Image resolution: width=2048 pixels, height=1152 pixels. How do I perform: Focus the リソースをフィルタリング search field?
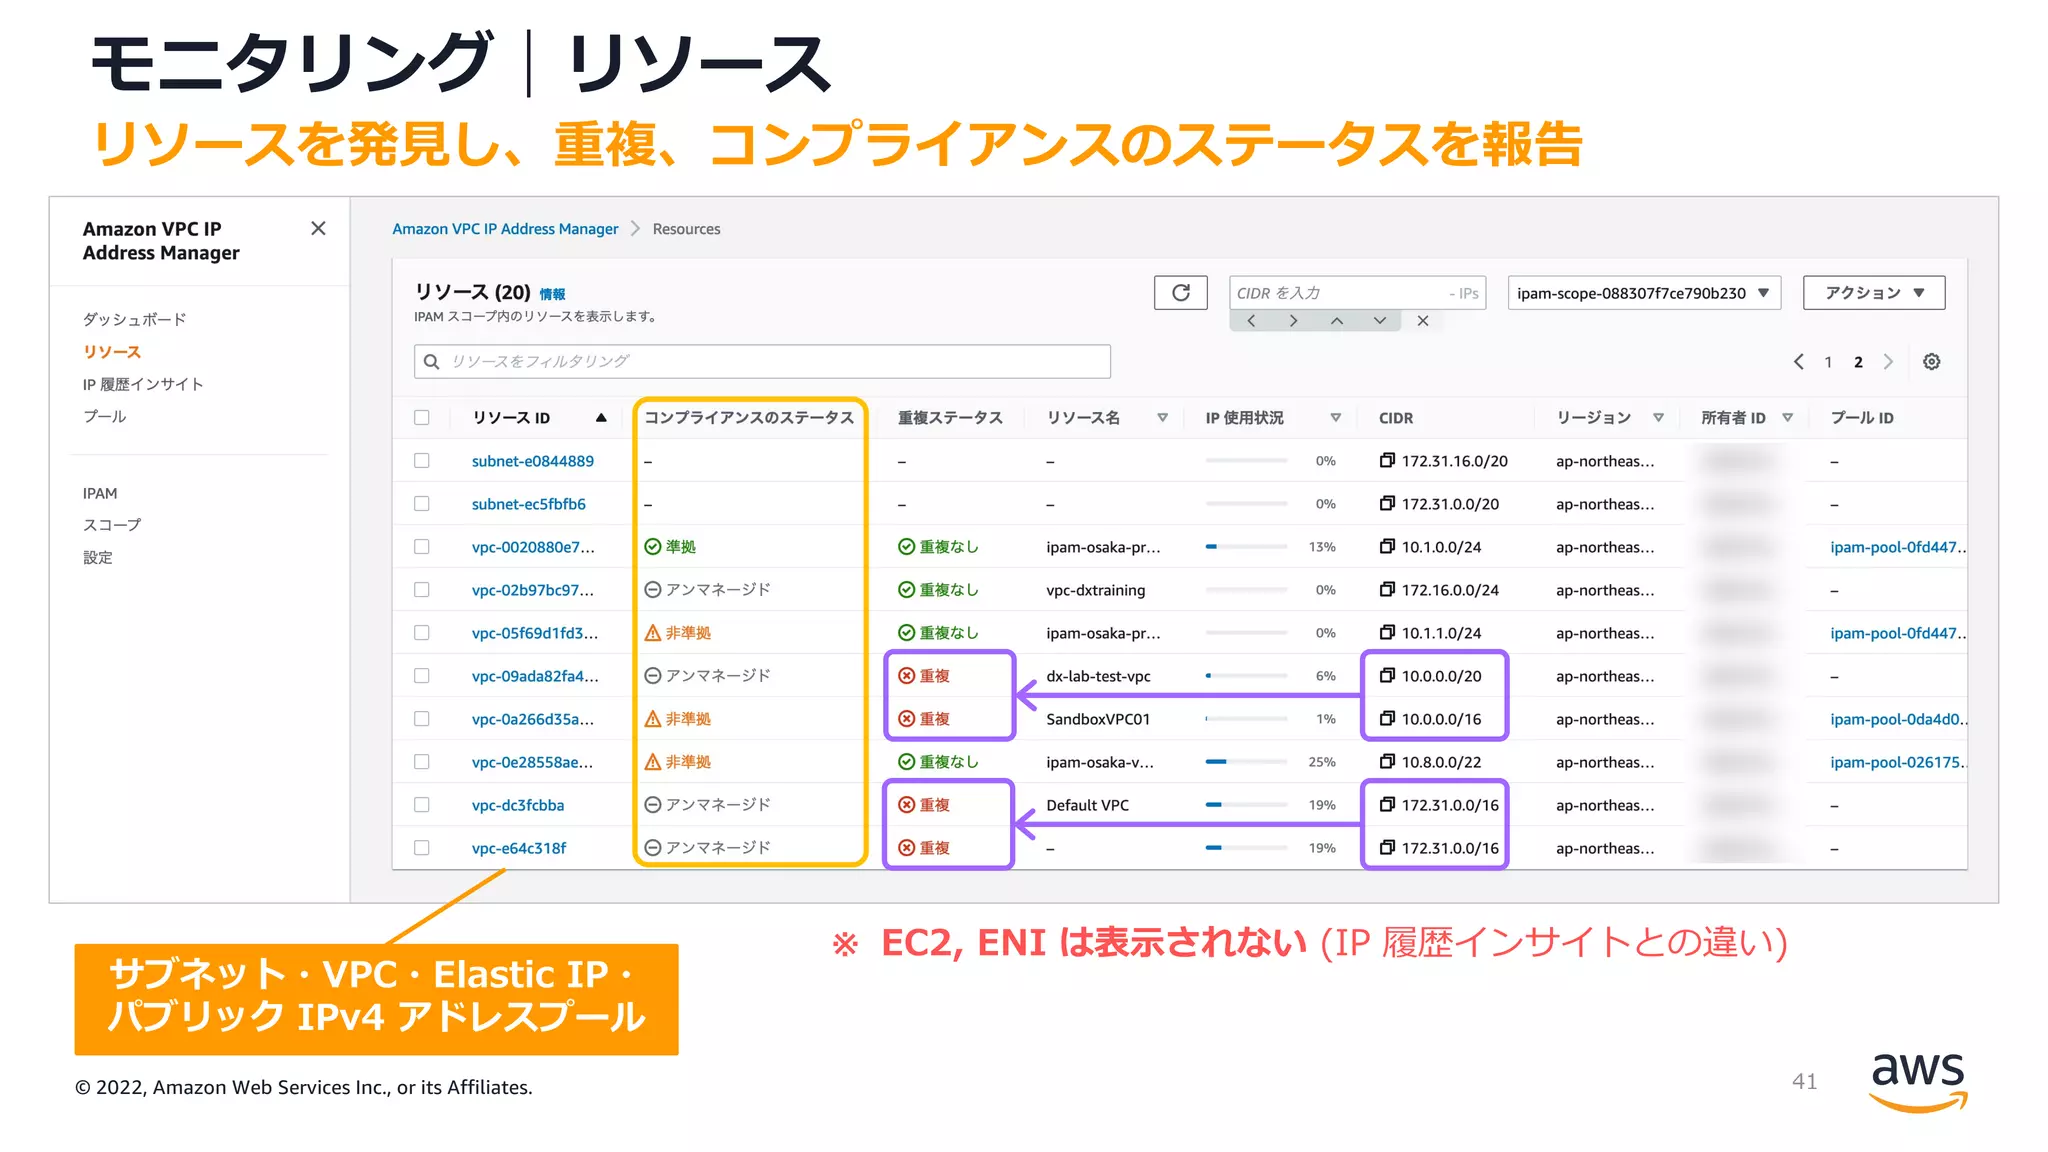pos(762,361)
